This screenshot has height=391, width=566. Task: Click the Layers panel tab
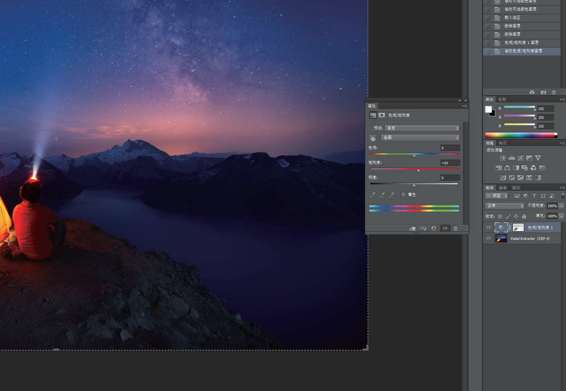click(489, 188)
